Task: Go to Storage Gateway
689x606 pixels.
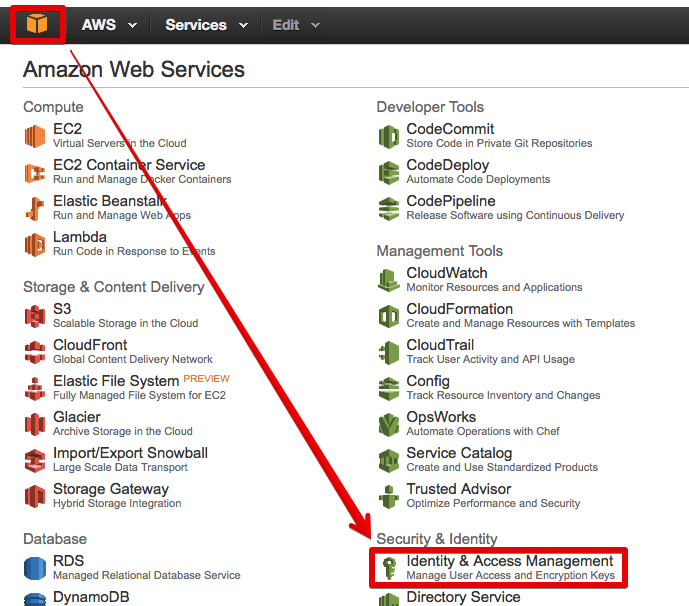Action: 111,489
